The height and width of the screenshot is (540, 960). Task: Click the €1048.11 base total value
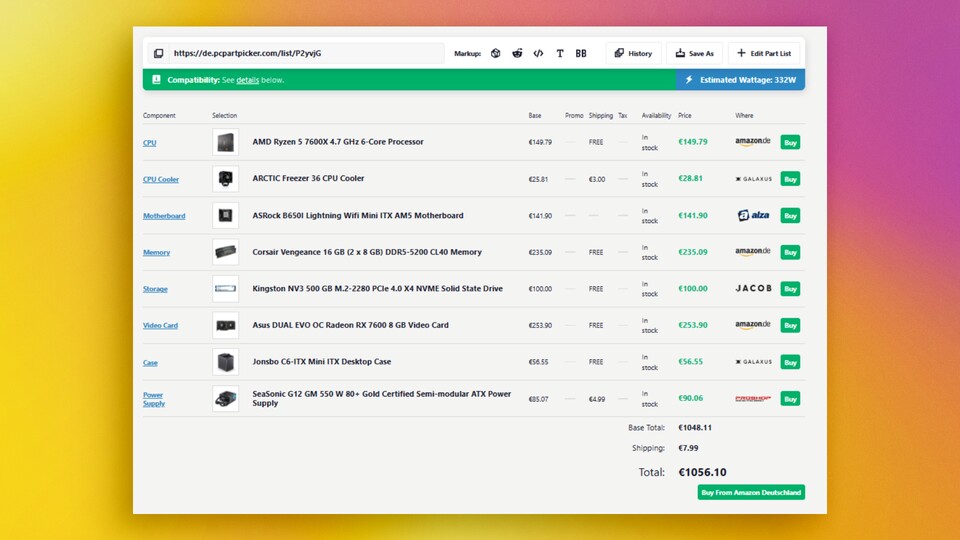coord(695,427)
